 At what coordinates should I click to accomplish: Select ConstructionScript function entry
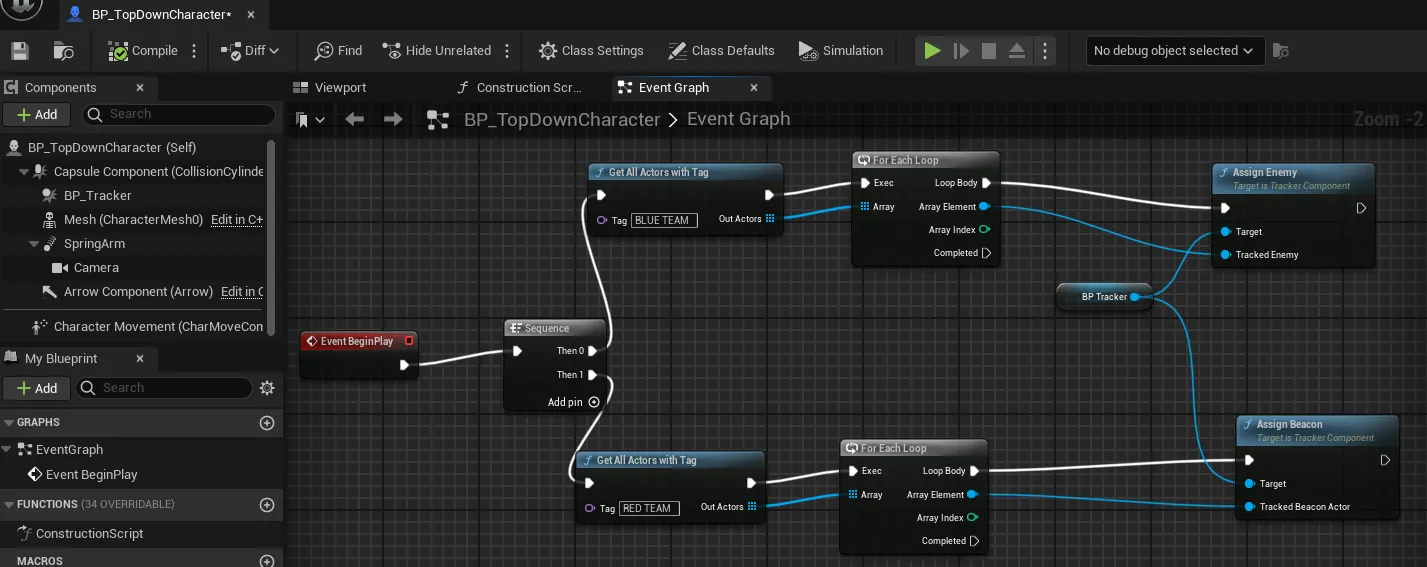(89, 534)
